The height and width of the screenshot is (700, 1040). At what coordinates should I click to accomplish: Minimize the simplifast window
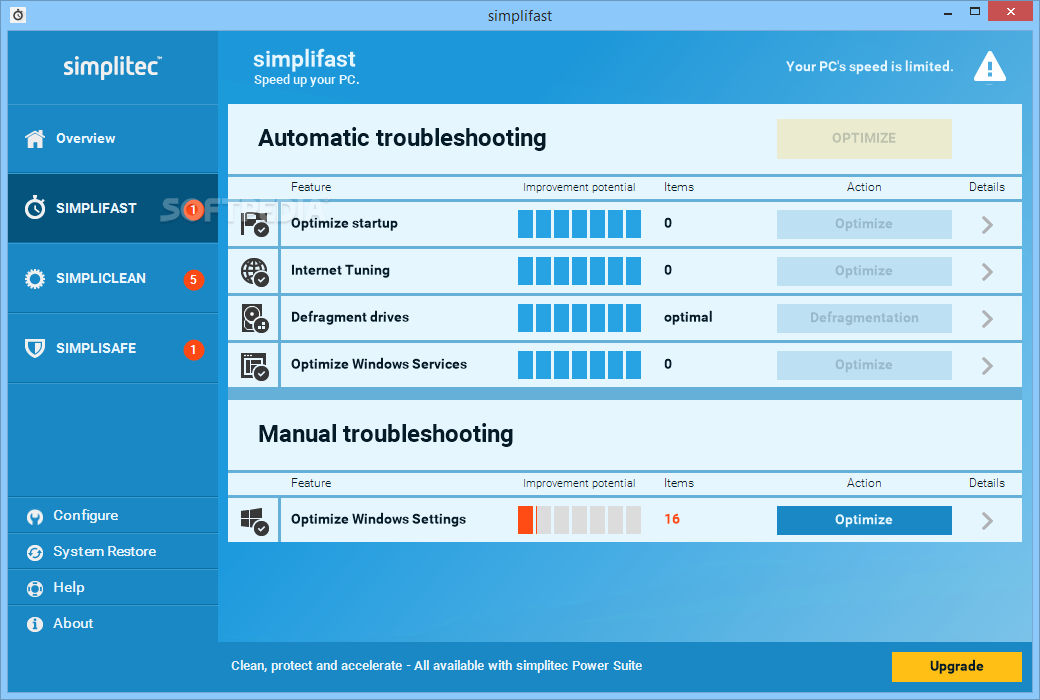click(948, 12)
